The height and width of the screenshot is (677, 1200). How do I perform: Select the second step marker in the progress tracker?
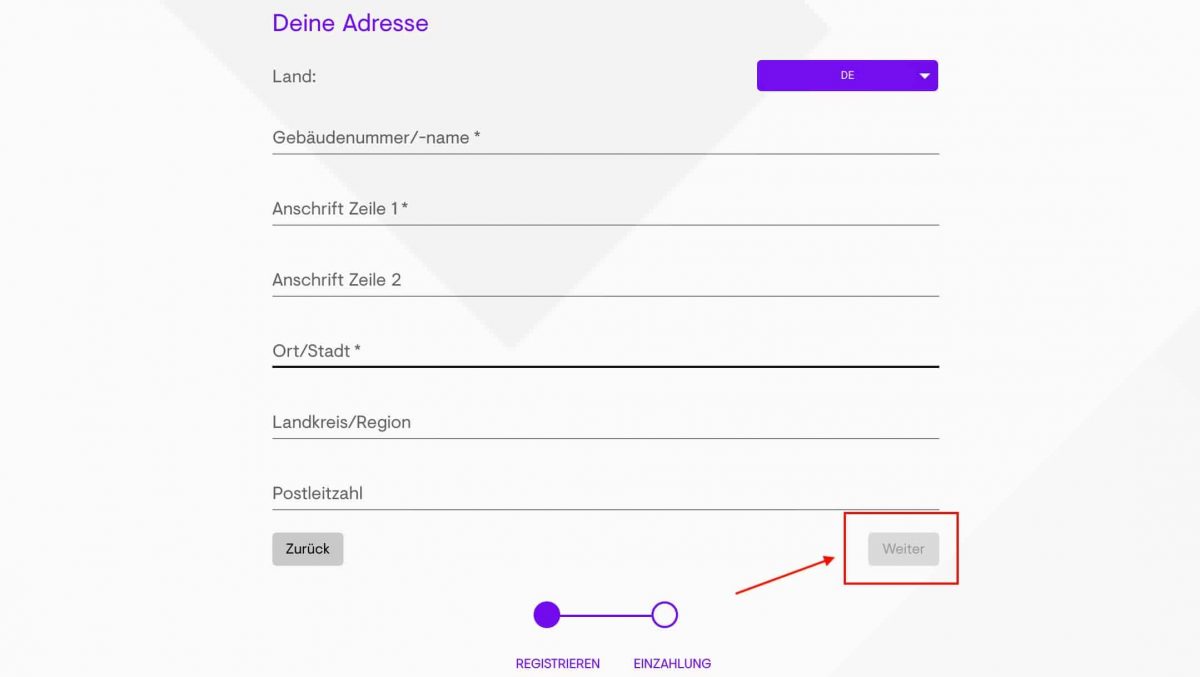(665, 615)
